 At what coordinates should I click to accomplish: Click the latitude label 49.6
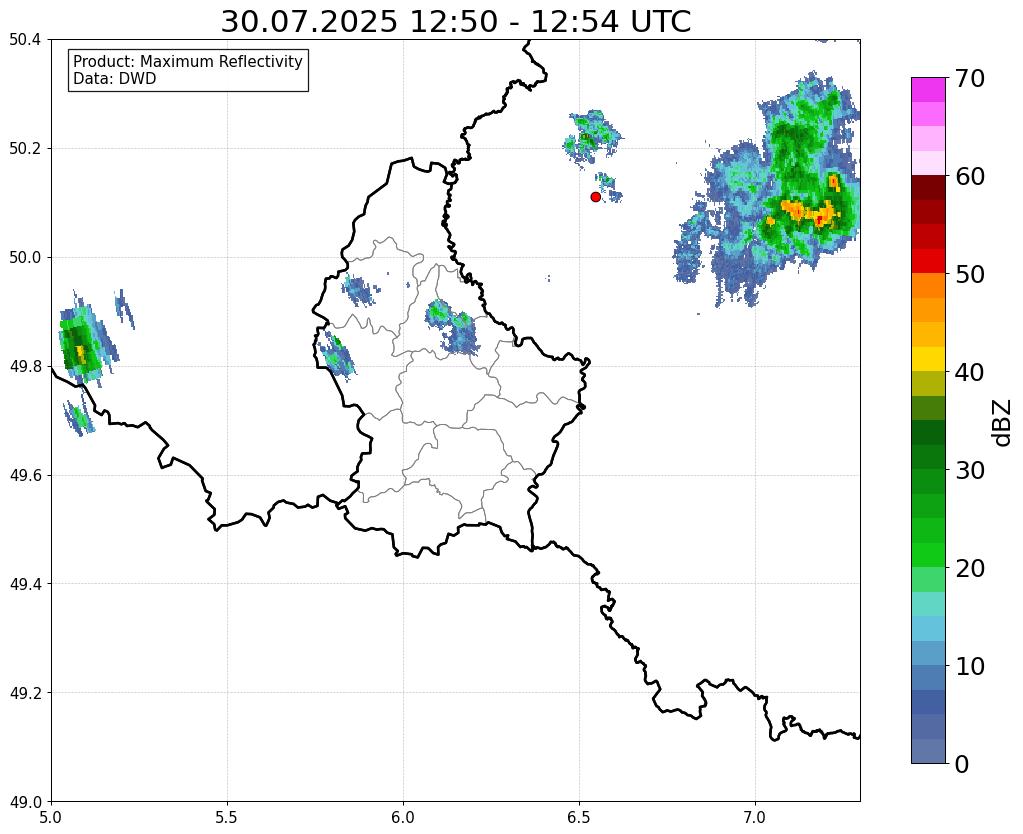(25, 476)
